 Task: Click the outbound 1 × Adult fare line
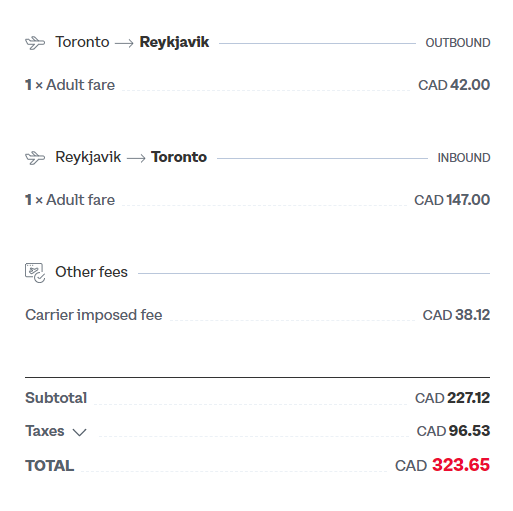[x=257, y=85]
